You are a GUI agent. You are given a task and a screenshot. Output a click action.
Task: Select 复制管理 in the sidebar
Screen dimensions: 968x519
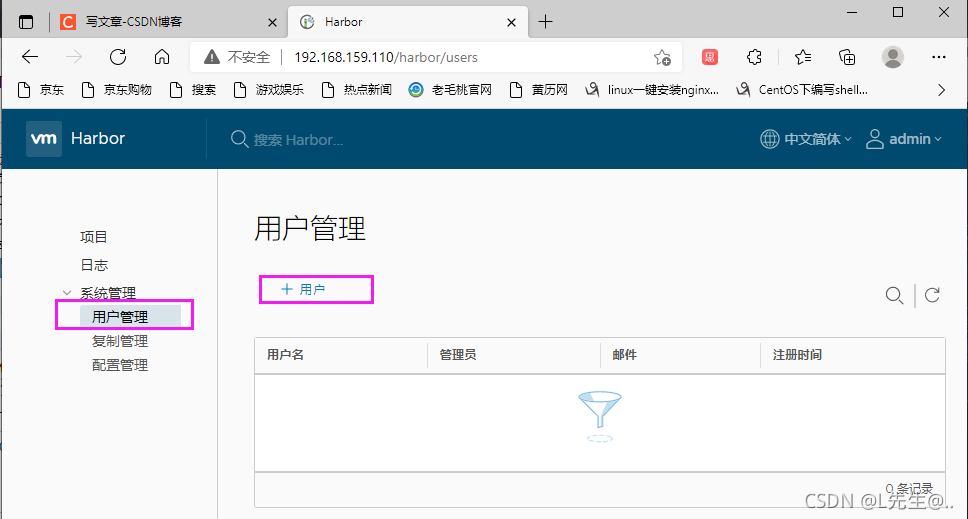click(120, 341)
